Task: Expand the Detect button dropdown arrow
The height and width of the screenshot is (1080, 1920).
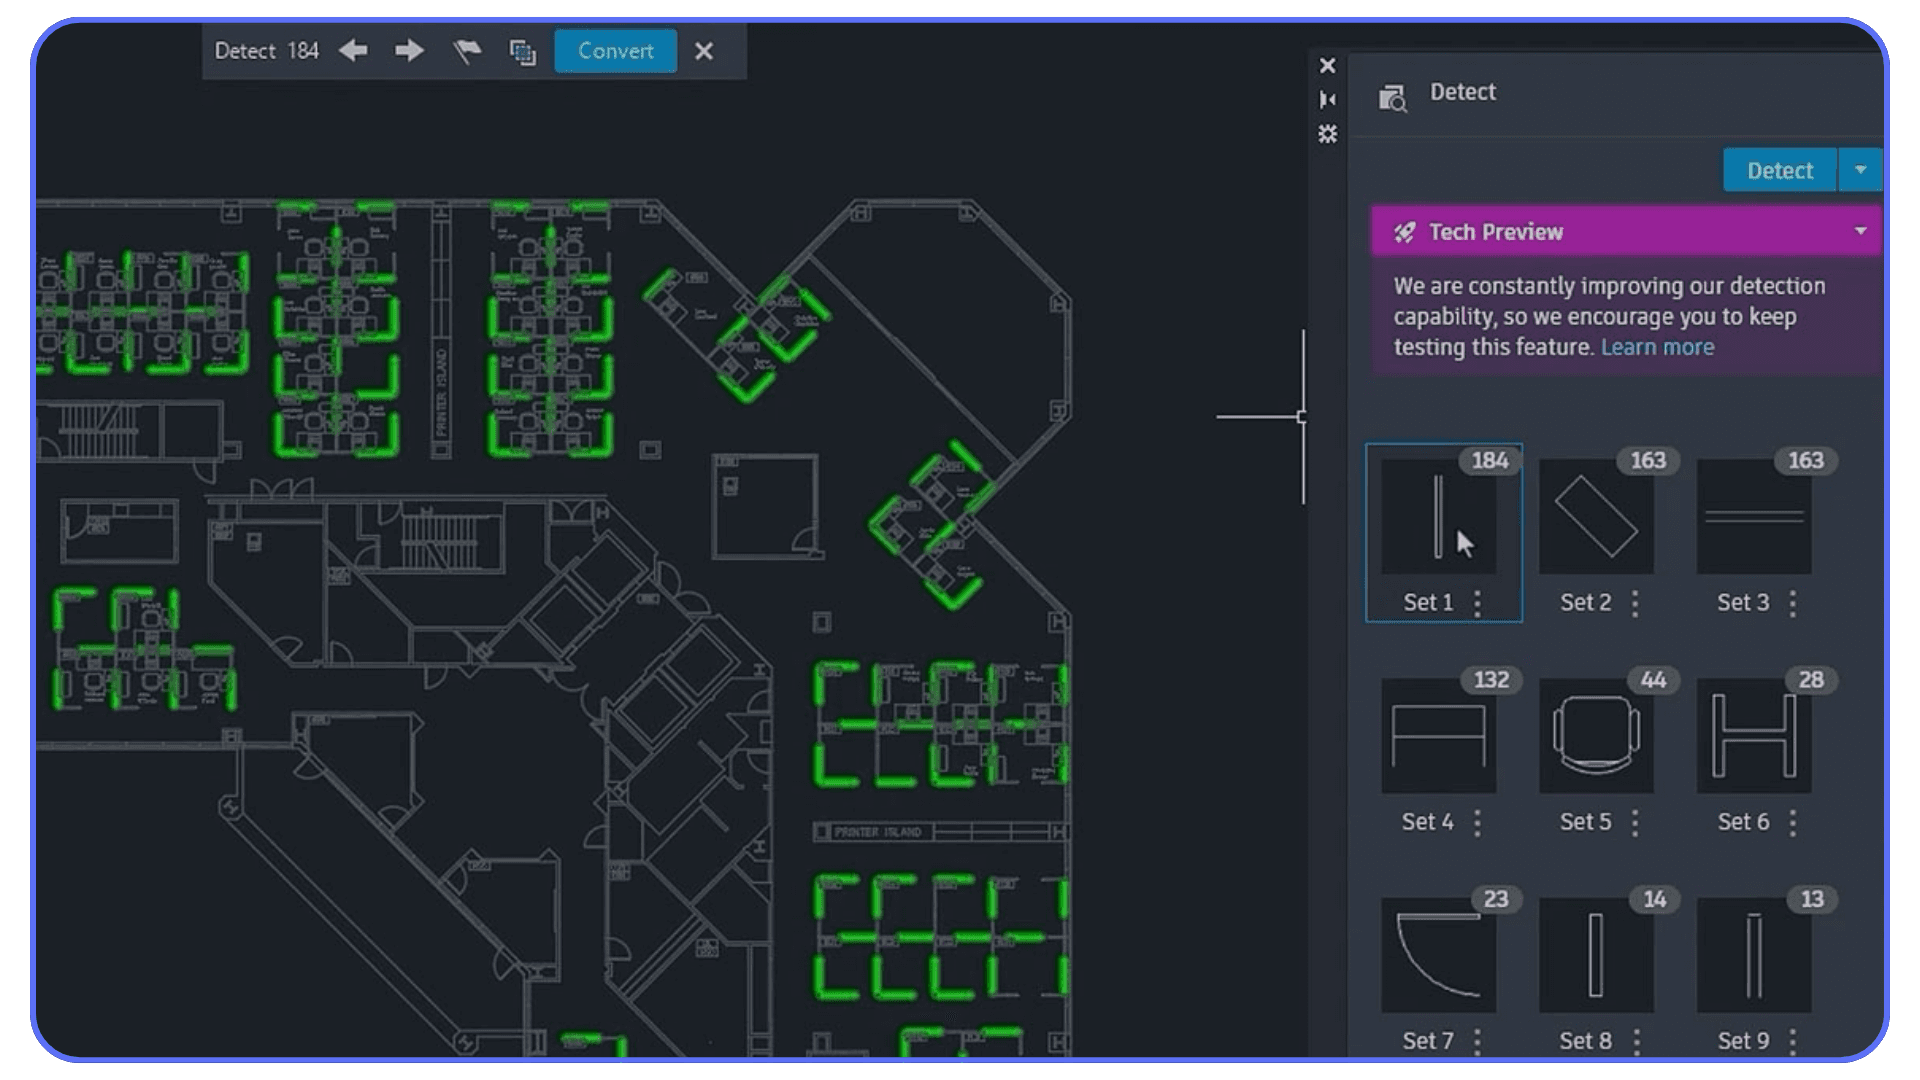Action: [x=1861, y=169]
